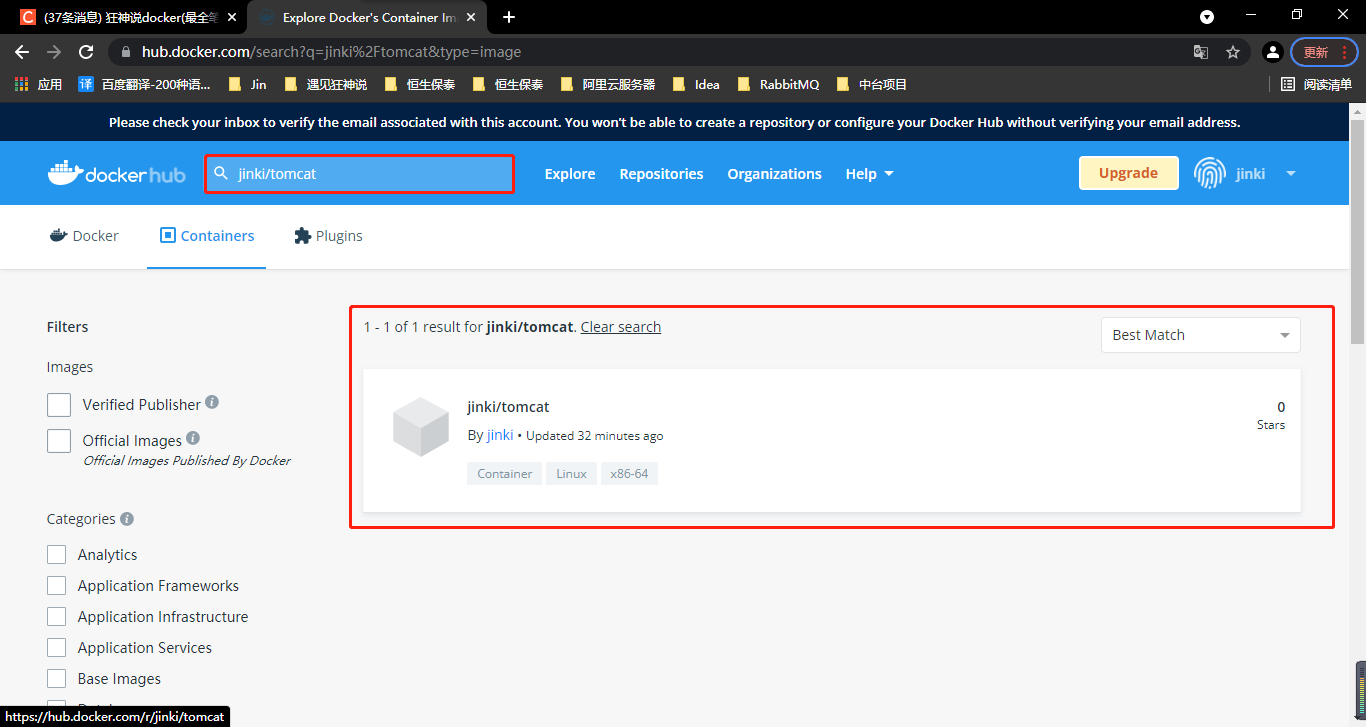This screenshot has width=1366, height=727.
Task: Click the jinki/tomcat search input field
Action: (360, 173)
